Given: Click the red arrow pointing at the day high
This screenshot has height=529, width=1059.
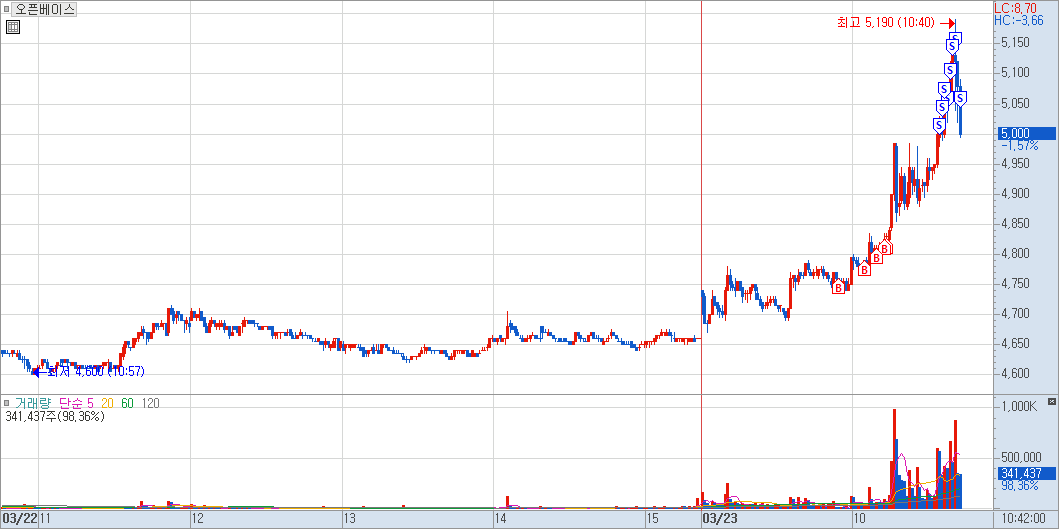Looking at the screenshot, I should [x=946, y=23].
